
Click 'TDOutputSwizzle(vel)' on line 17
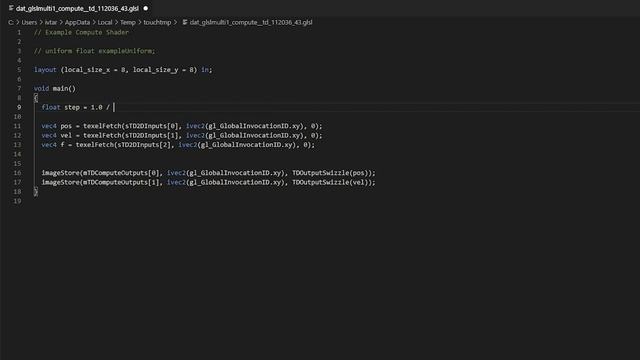[331, 182]
